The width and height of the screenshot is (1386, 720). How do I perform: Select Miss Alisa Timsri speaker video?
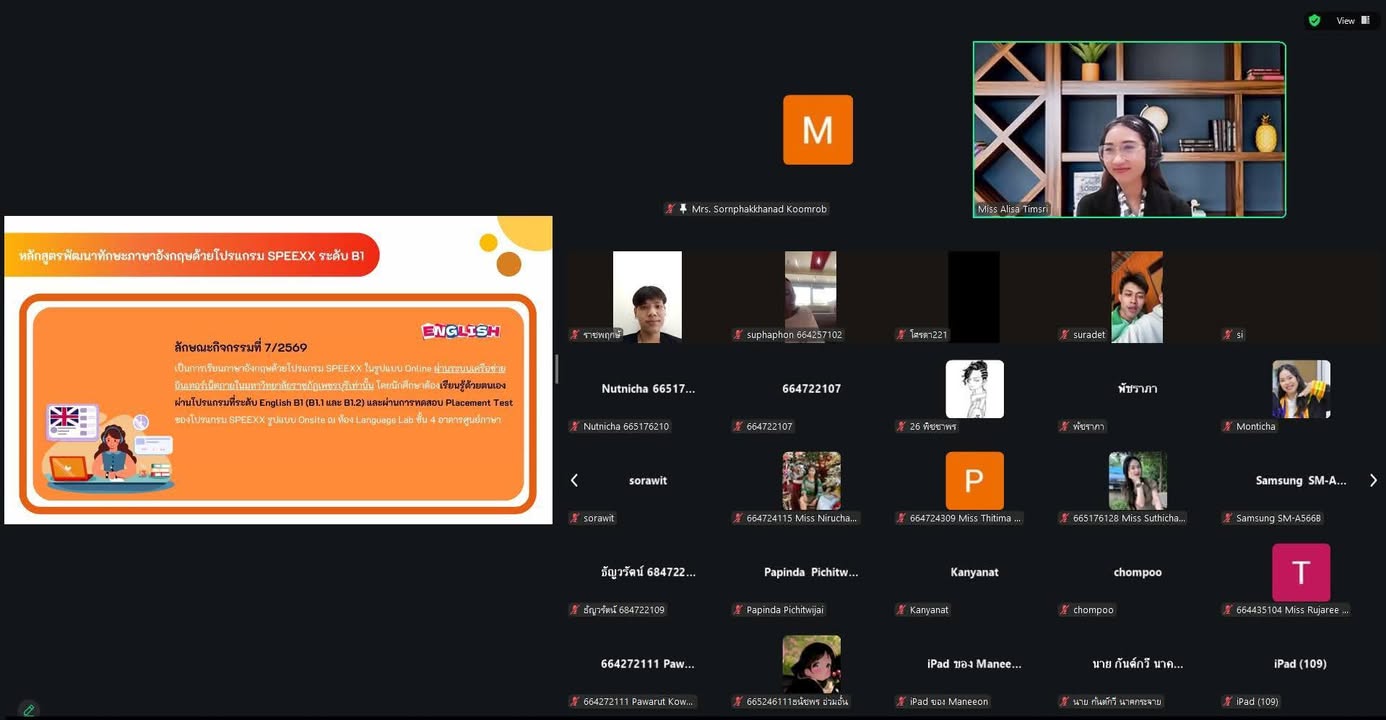coord(1129,129)
